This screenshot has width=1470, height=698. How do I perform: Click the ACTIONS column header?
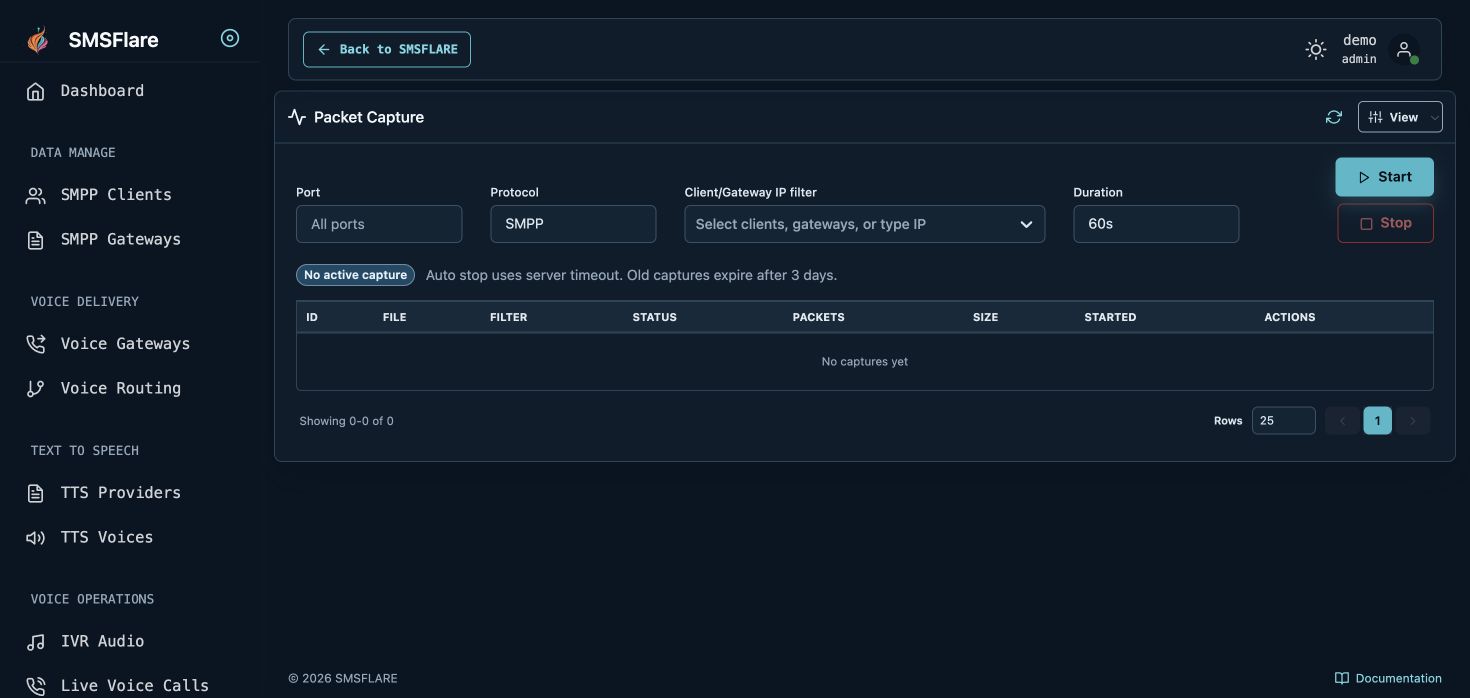(1289, 317)
